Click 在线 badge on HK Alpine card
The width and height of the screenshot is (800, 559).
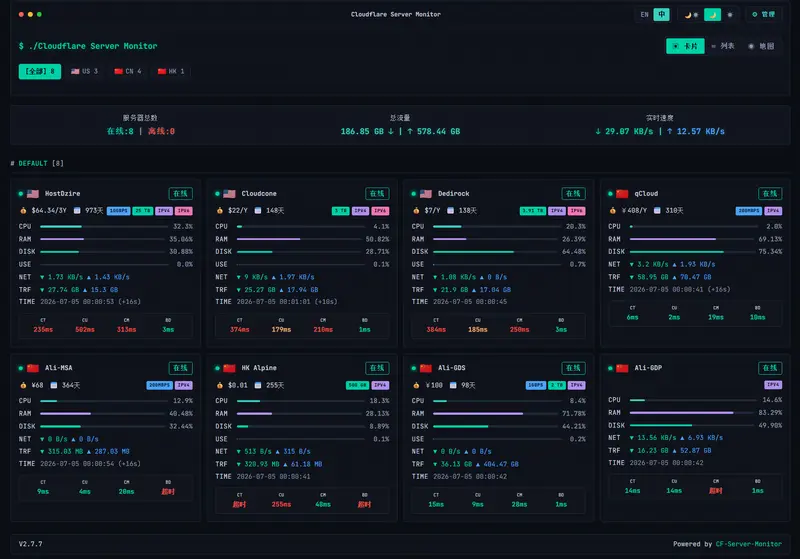click(377, 368)
